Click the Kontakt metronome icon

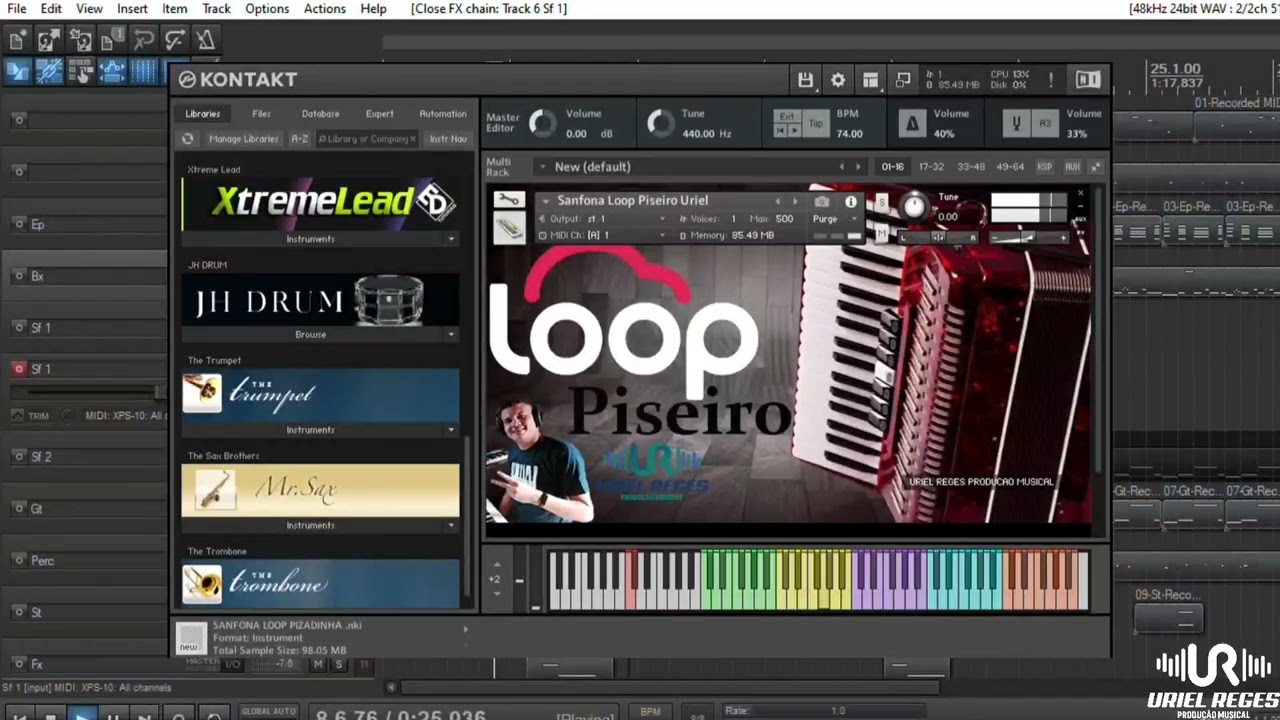tap(912, 123)
